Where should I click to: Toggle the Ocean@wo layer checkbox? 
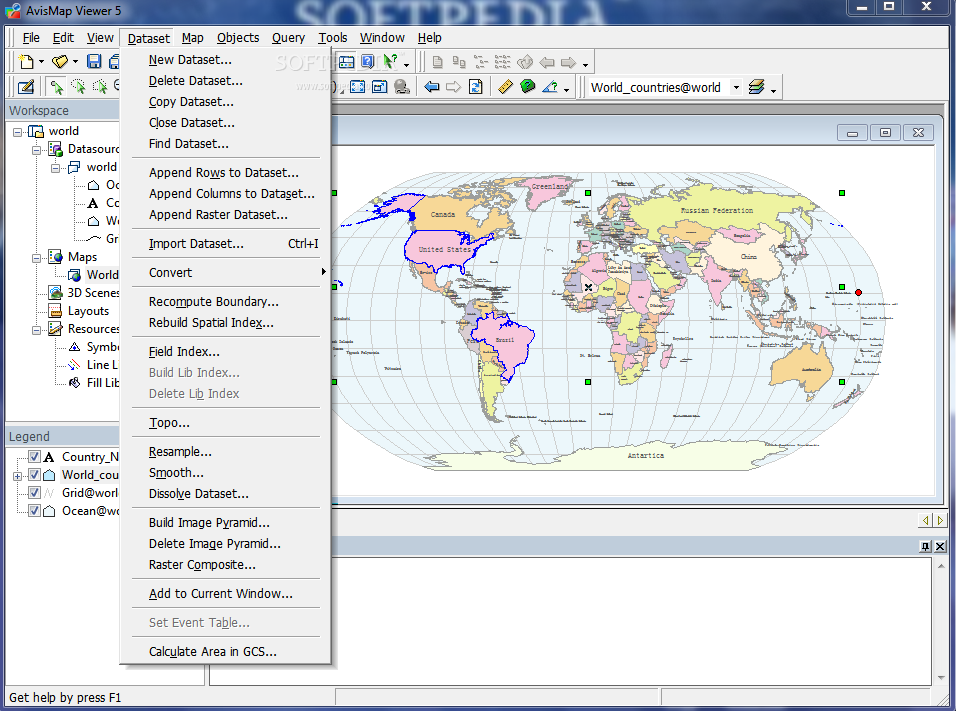click(x=35, y=511)
